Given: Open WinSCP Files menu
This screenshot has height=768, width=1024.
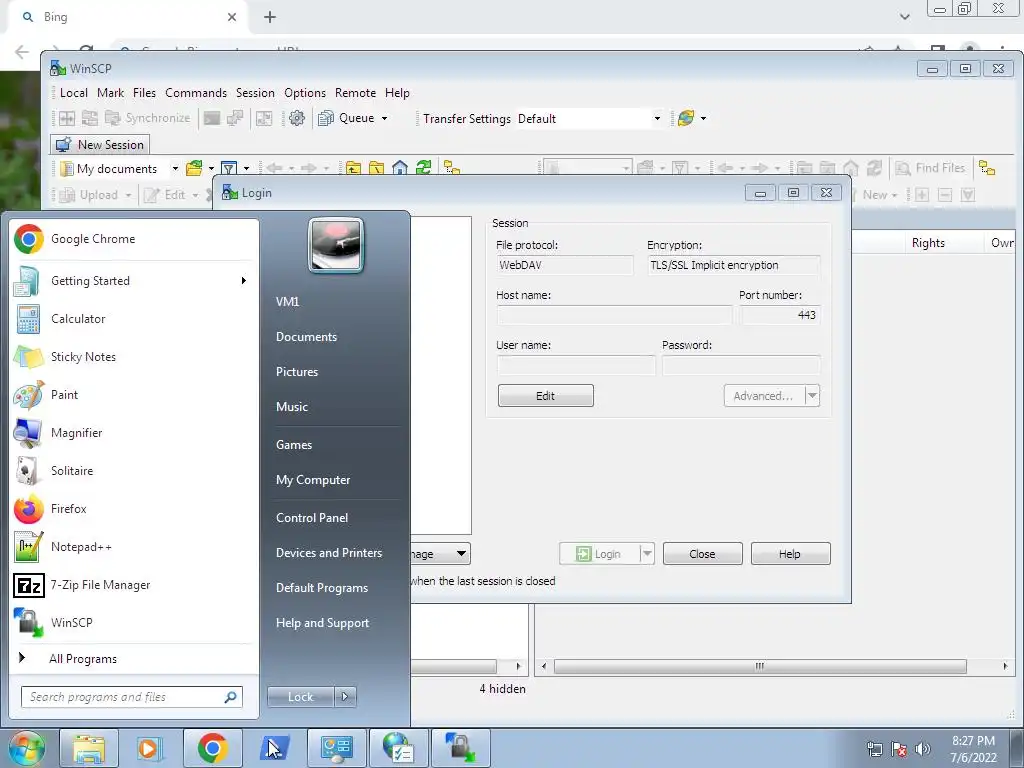Looking at the screenshot, I should [x=144, y=93].
